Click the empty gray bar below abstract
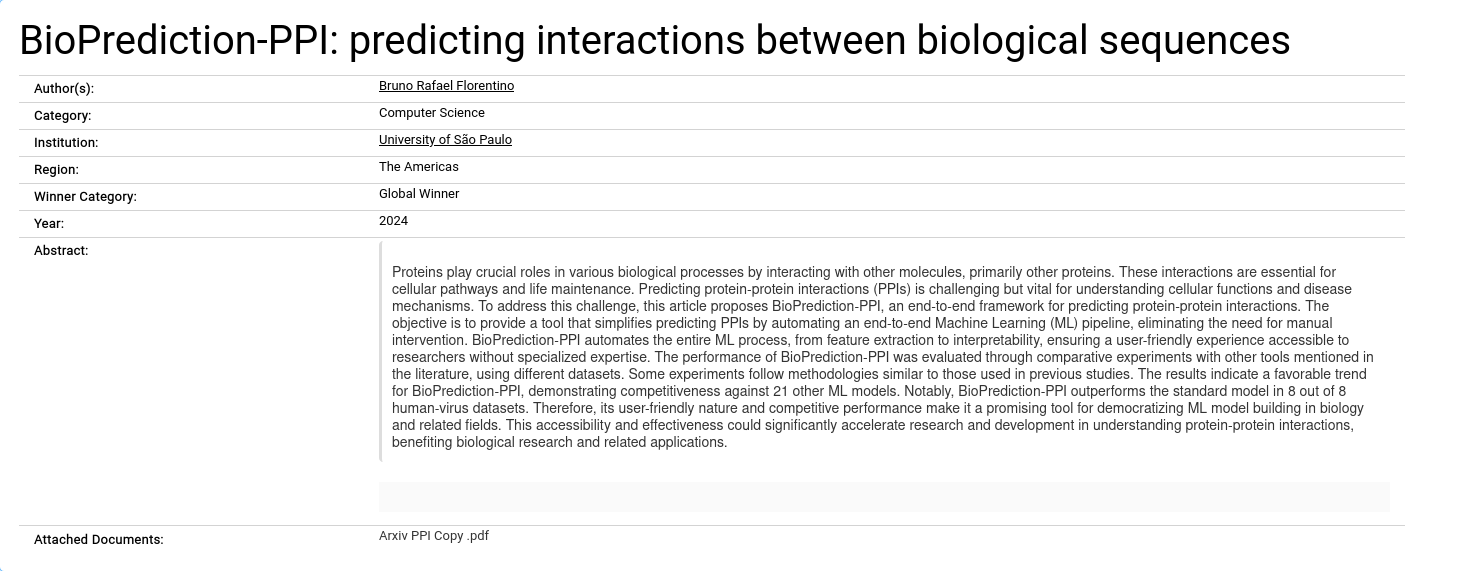Image resolution: width=1471 pixels, height=571 pixels. [x=884, y=497]
